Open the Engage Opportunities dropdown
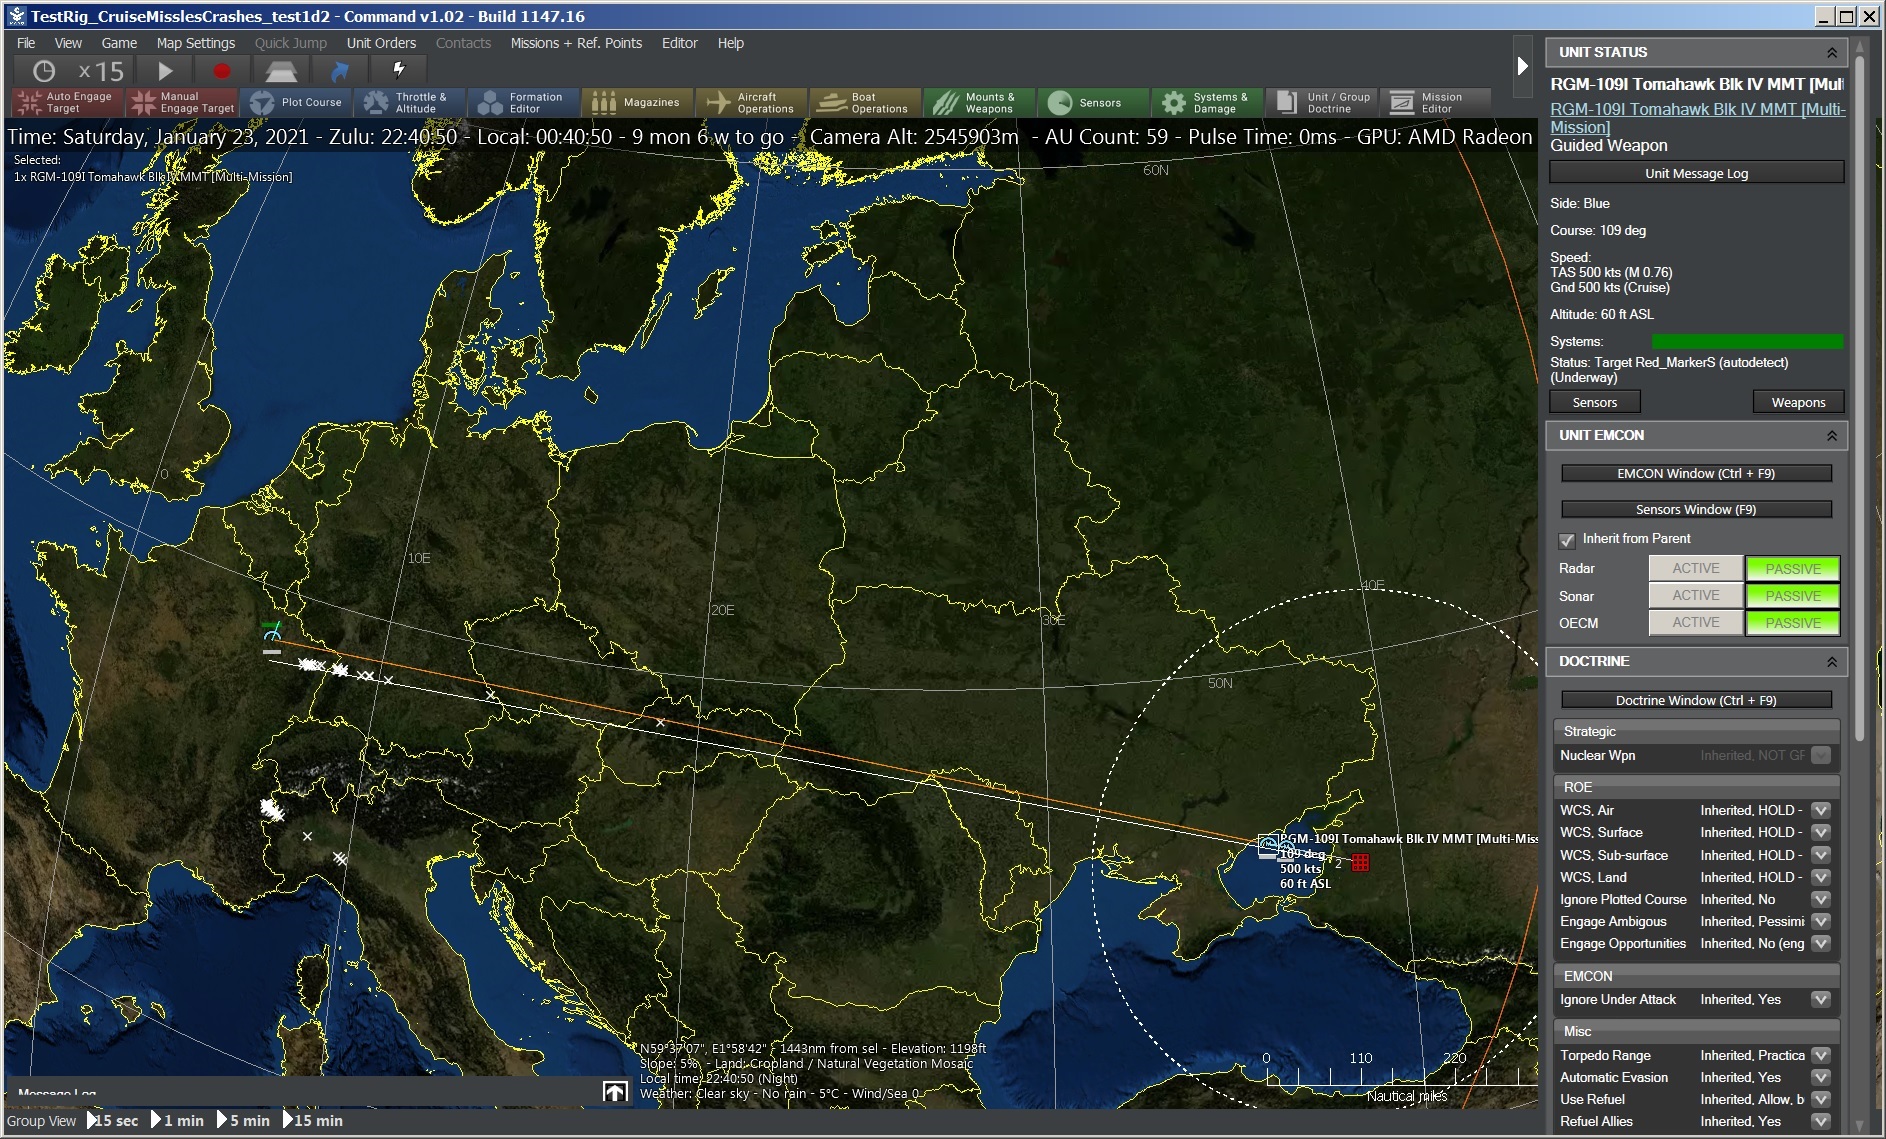Viewport: 1886px width, 1139px height. pos(1820,943)
